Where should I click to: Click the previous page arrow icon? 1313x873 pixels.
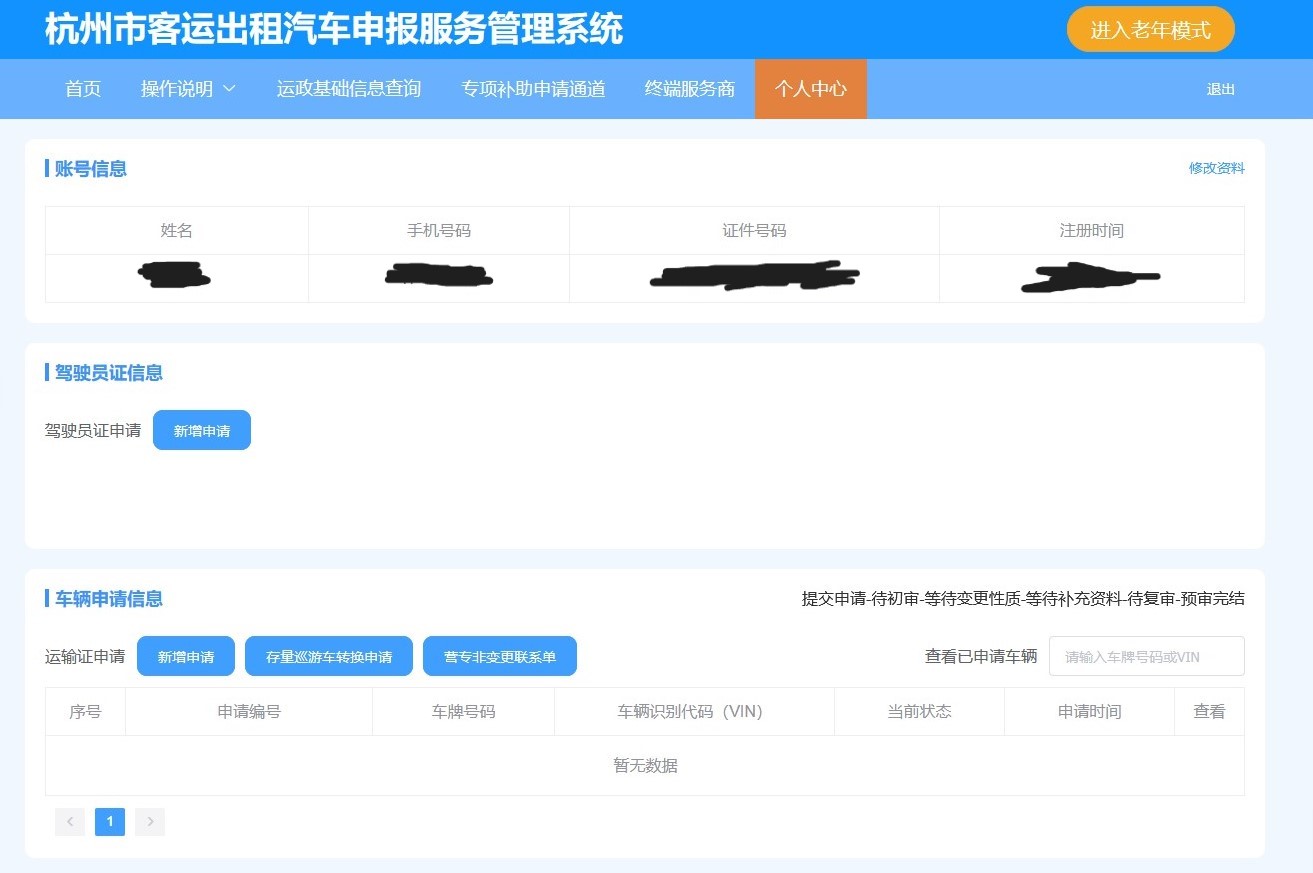click(x=70, y=822)
